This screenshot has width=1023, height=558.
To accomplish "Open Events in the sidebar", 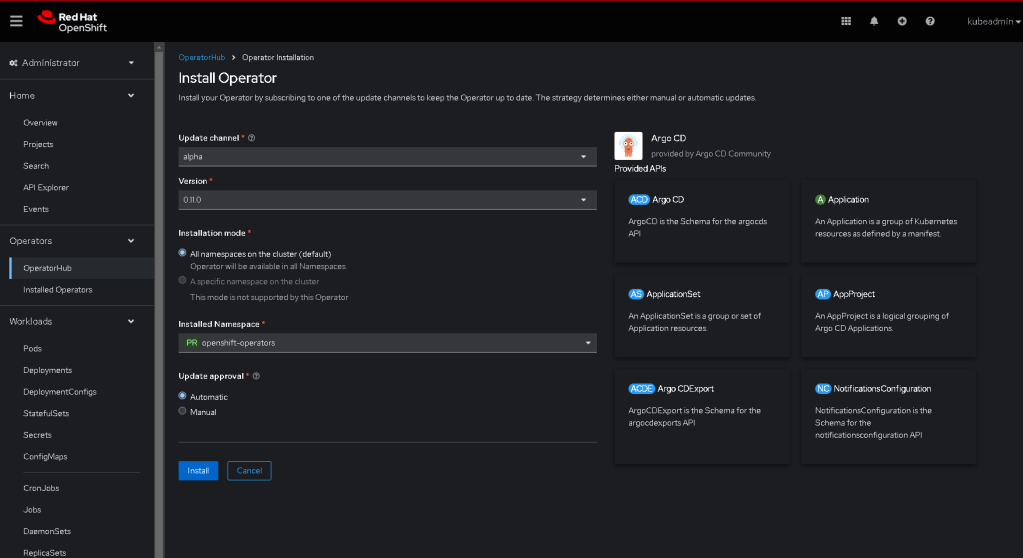I will [x=36, y=209].
